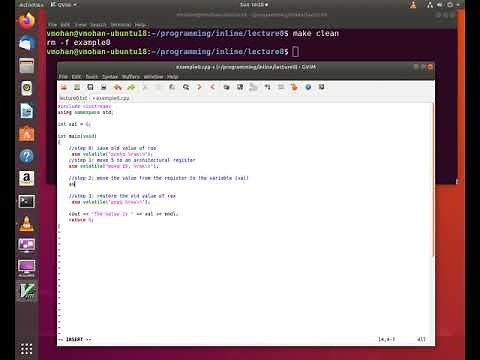The height and width of the screenshot is (360, 480).
Task: Click the Find Next arrow icon
Action: [199, 87]
